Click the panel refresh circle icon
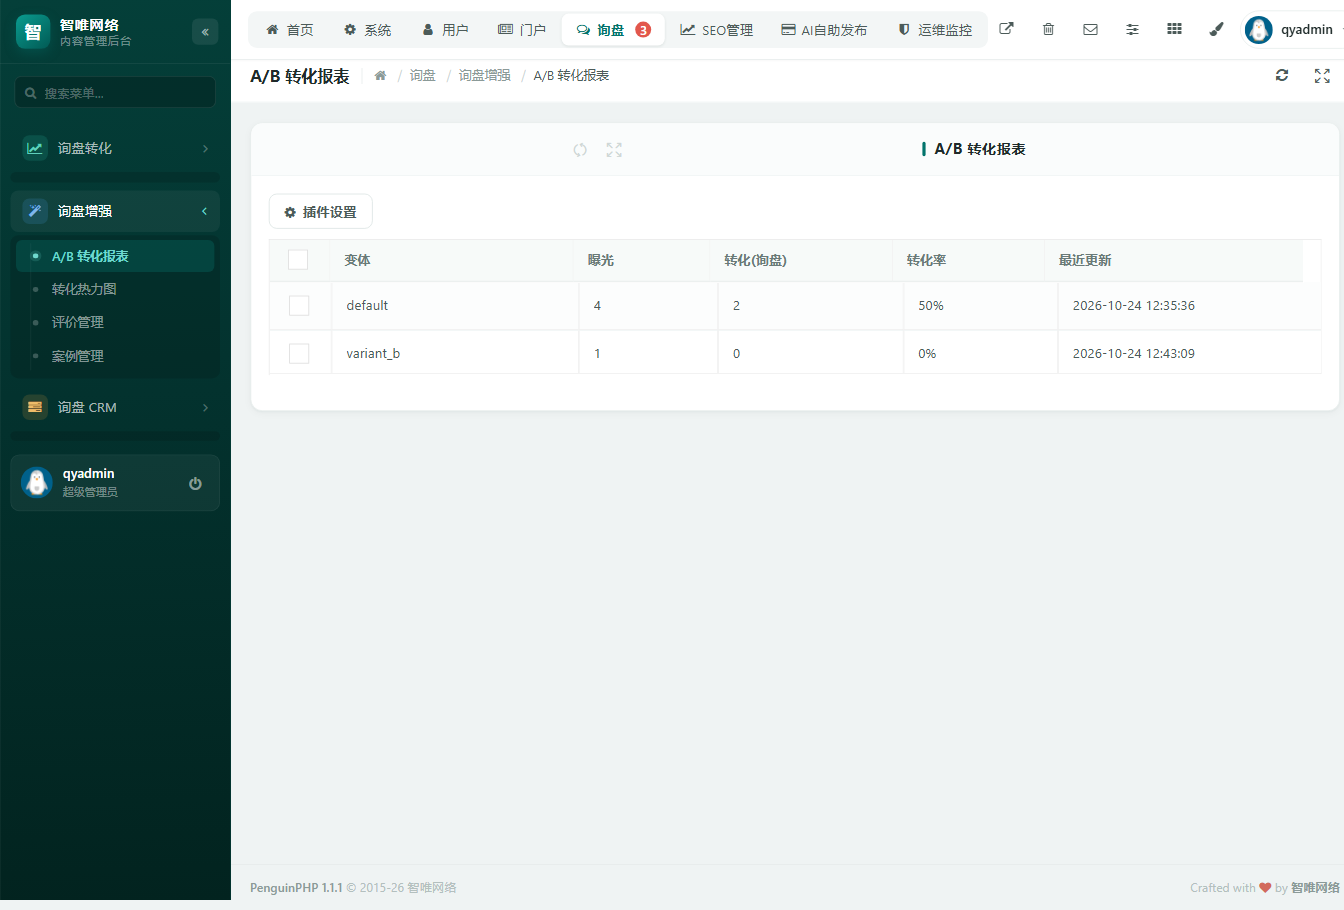The image size is (1344, 910). pos(580,149)
